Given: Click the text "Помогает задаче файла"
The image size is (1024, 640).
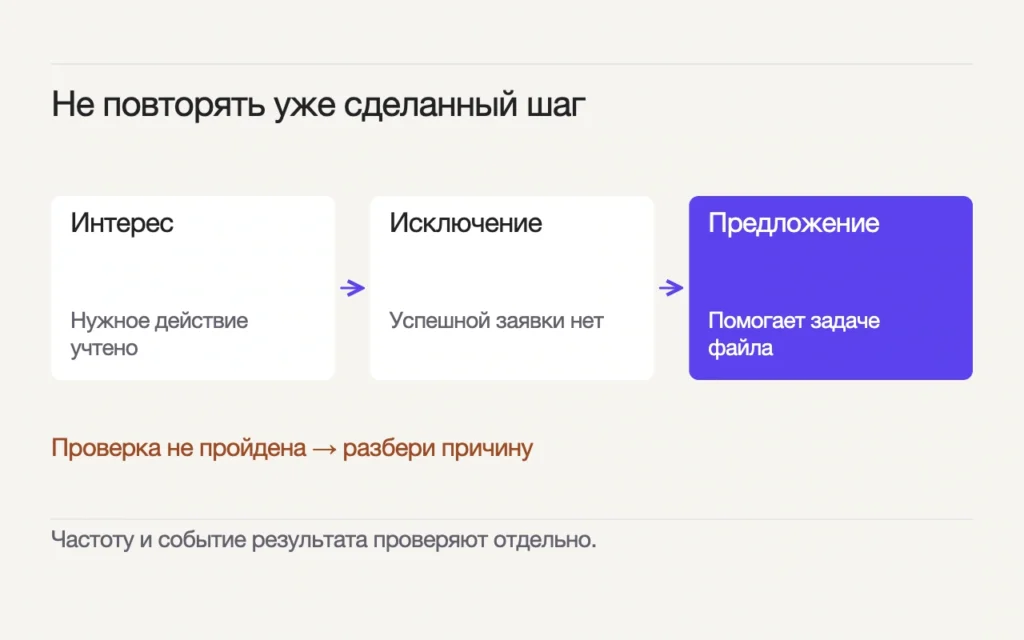Looking at the screenshot, I should (793, 334).
